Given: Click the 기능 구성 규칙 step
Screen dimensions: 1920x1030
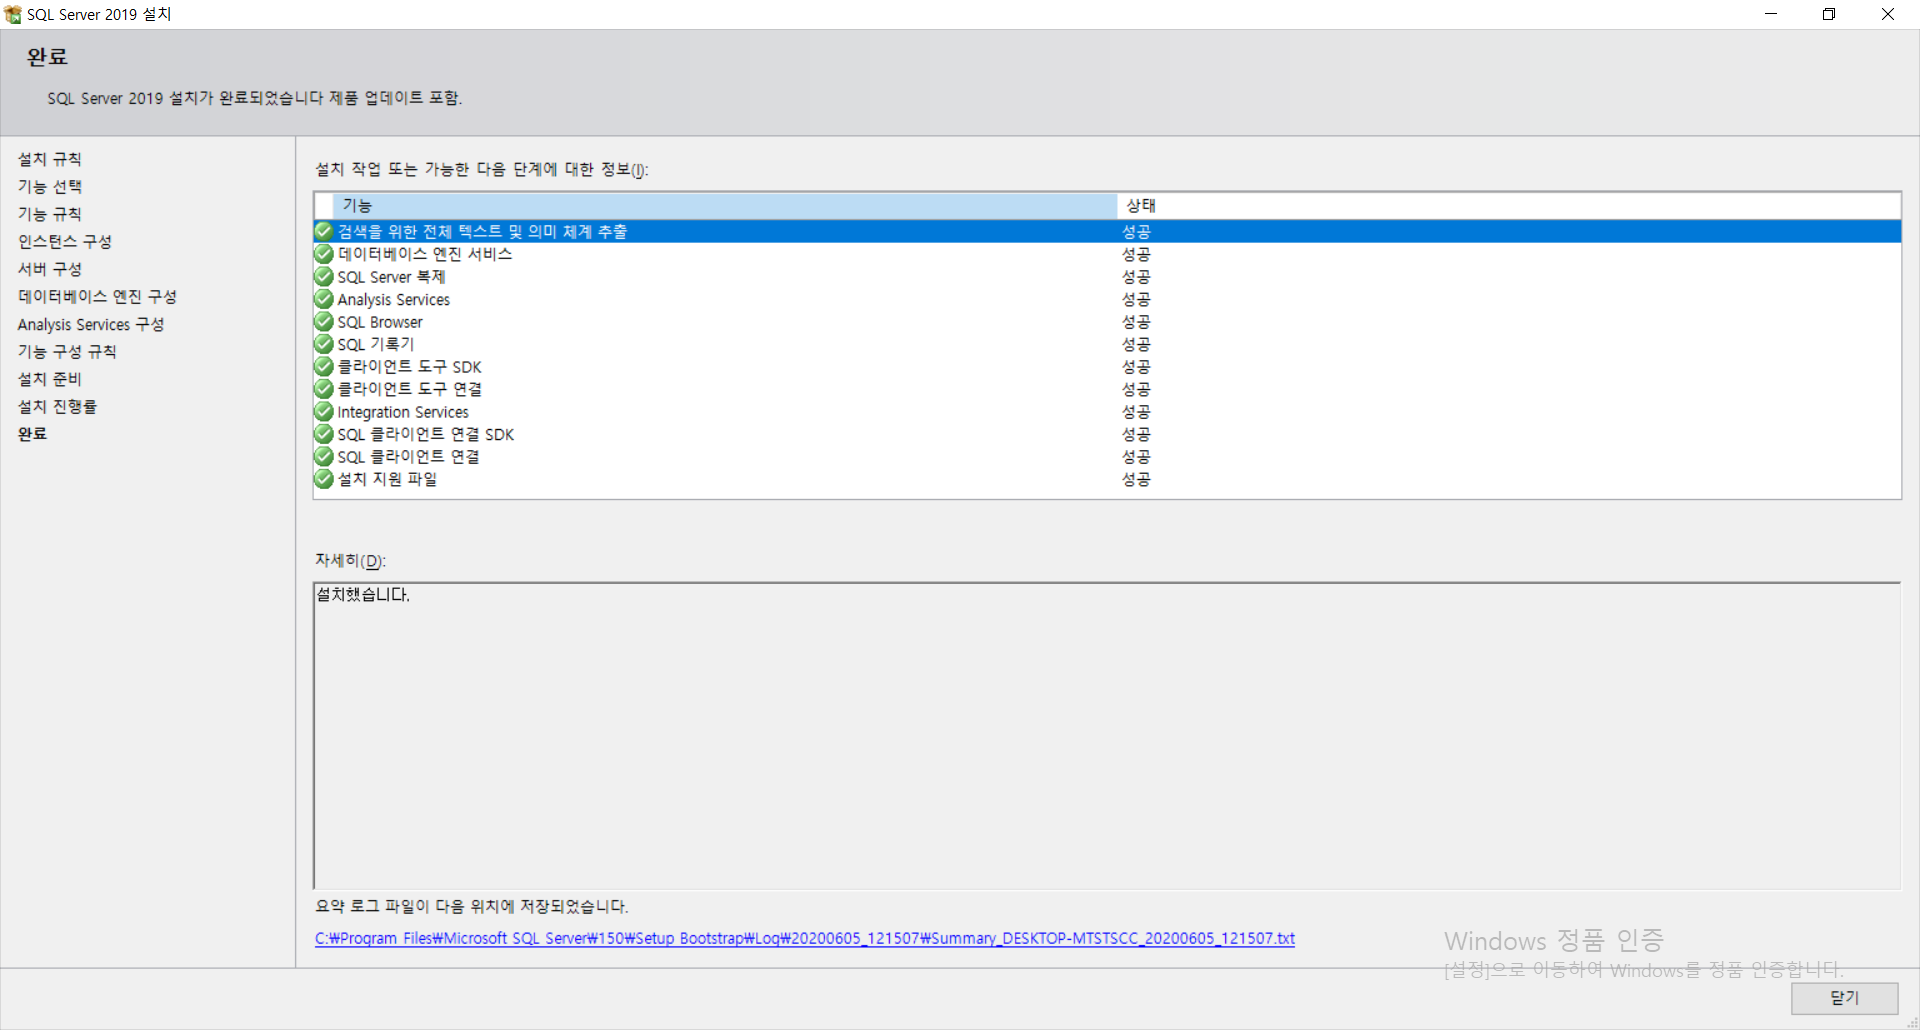Looking at the screenshot, I should tap(67, 351).
